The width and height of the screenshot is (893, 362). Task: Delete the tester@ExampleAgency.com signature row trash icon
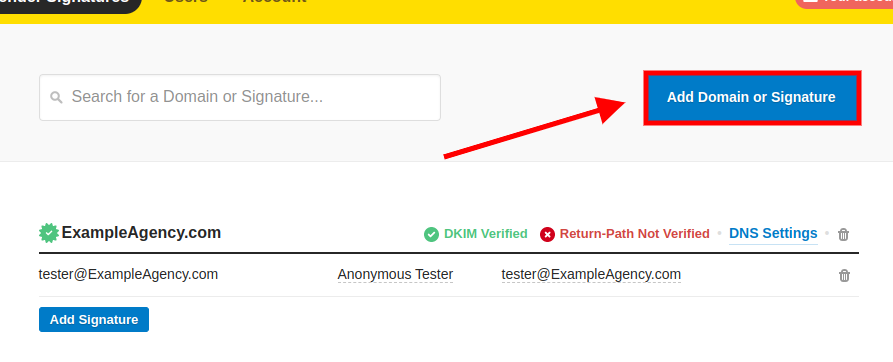844,275
